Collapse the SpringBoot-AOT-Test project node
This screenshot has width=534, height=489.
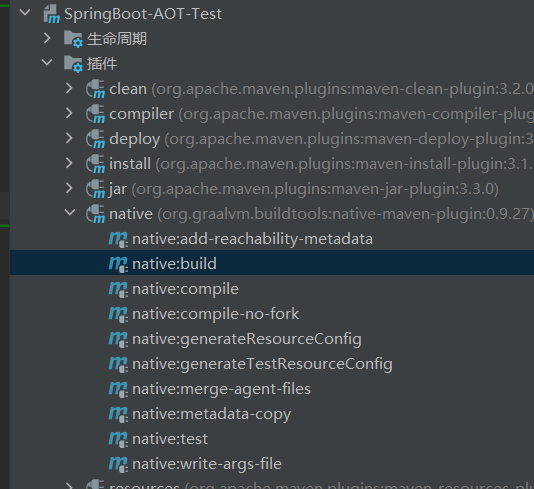(x=25, y=13)
